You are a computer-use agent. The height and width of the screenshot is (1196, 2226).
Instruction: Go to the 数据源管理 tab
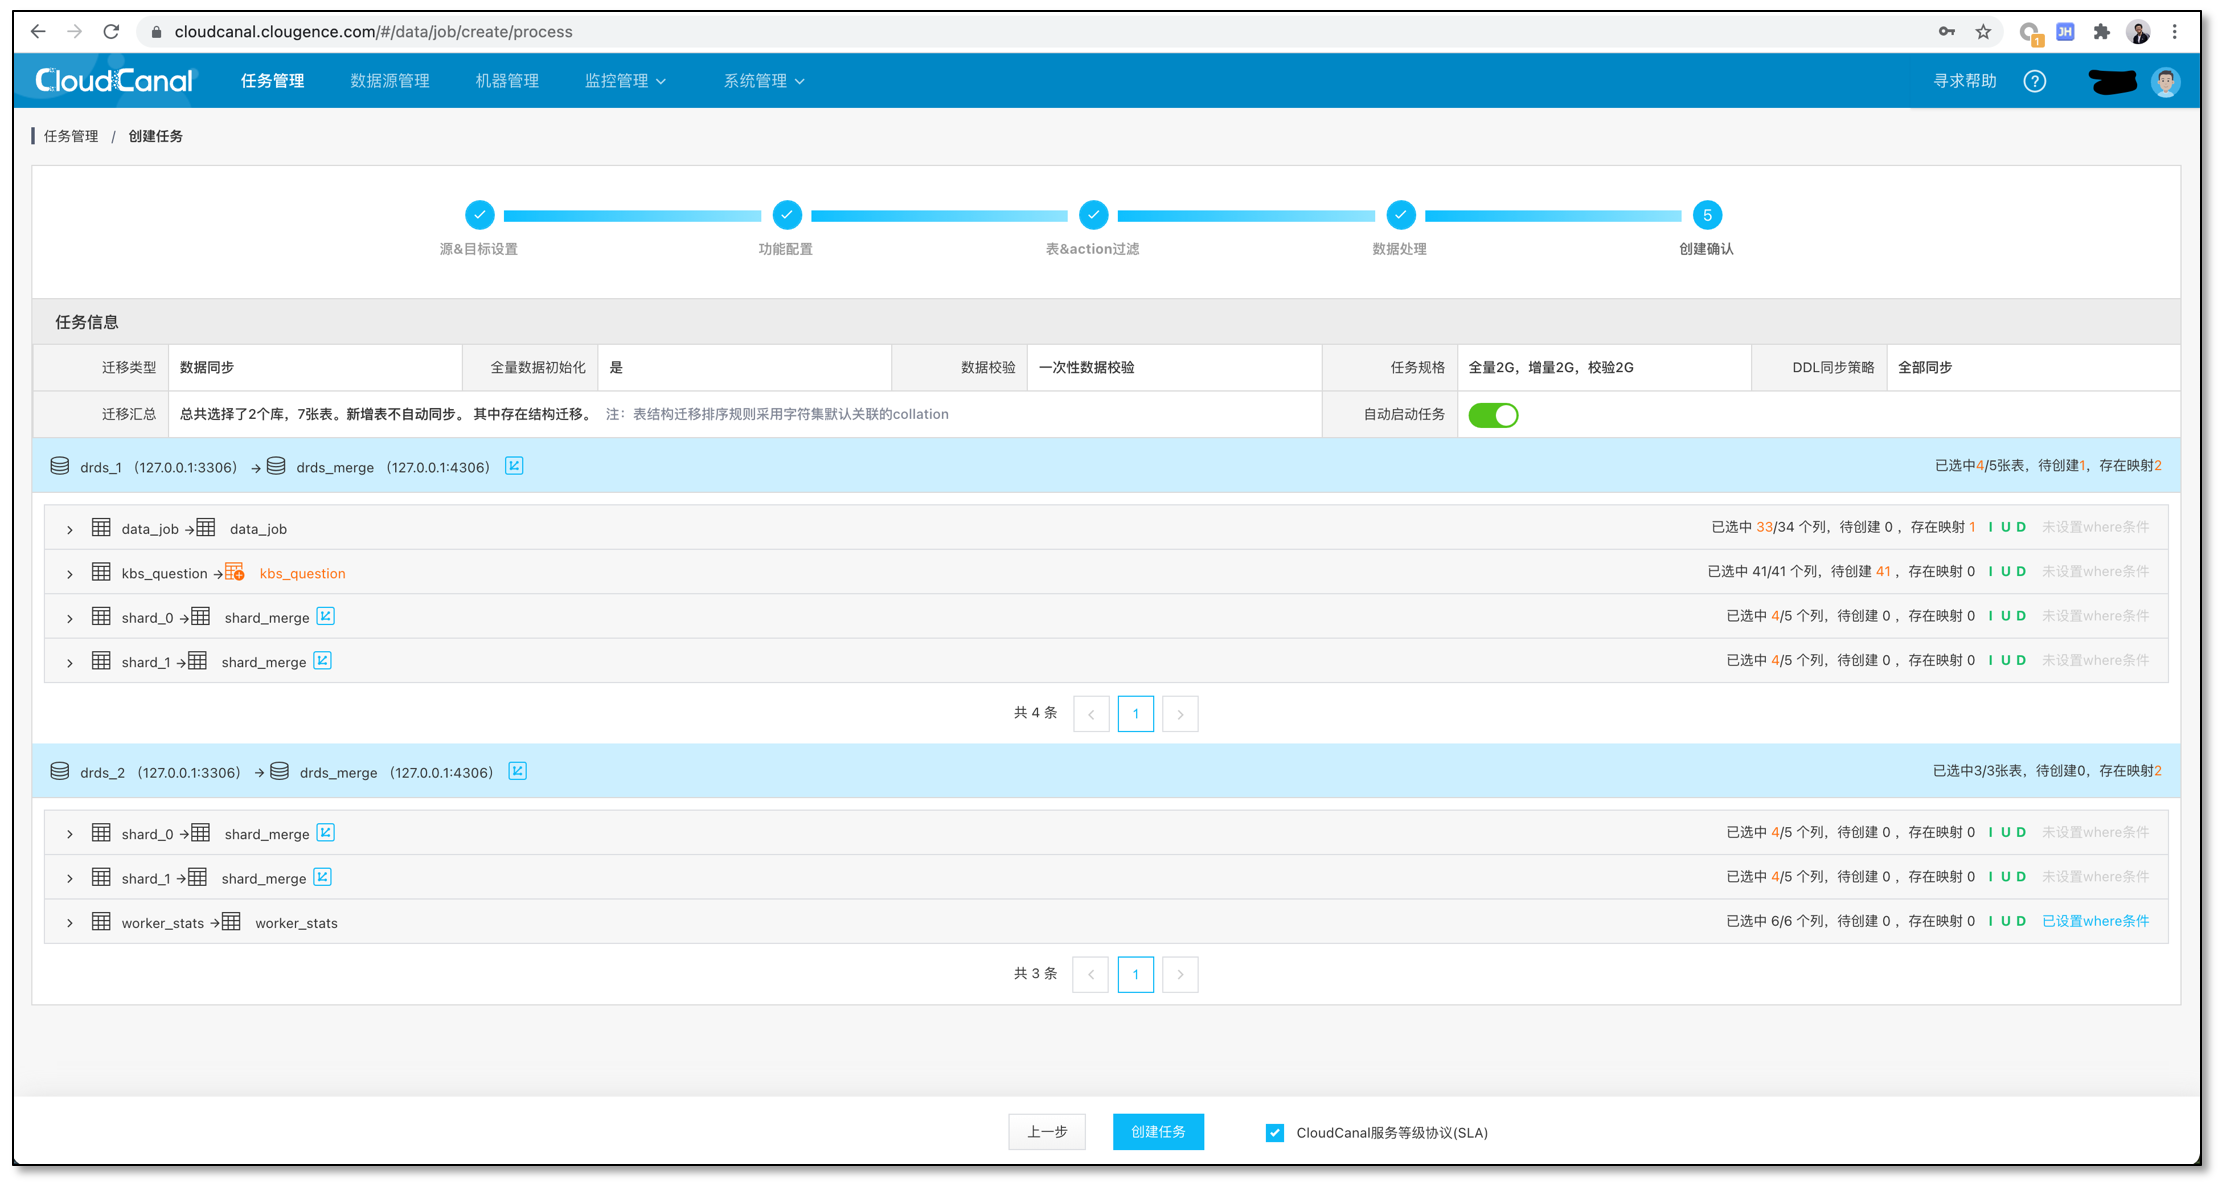coord(390,81)
